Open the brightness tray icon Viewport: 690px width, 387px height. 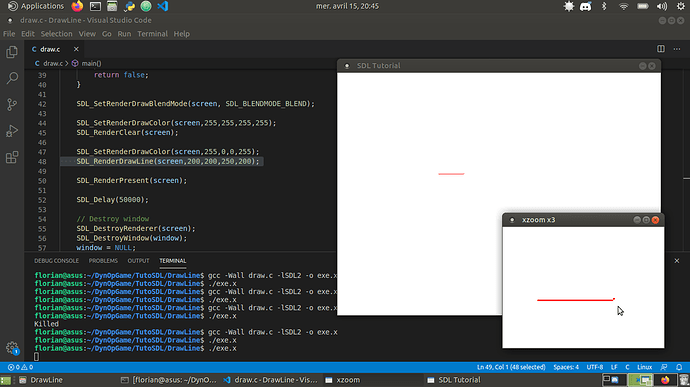coord(569,6)
